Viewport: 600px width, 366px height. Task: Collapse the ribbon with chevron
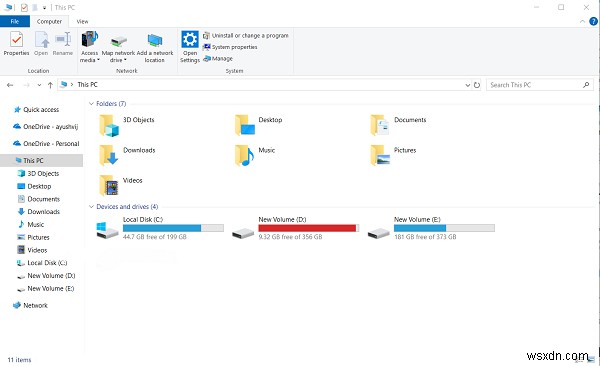tap(582, 21)
